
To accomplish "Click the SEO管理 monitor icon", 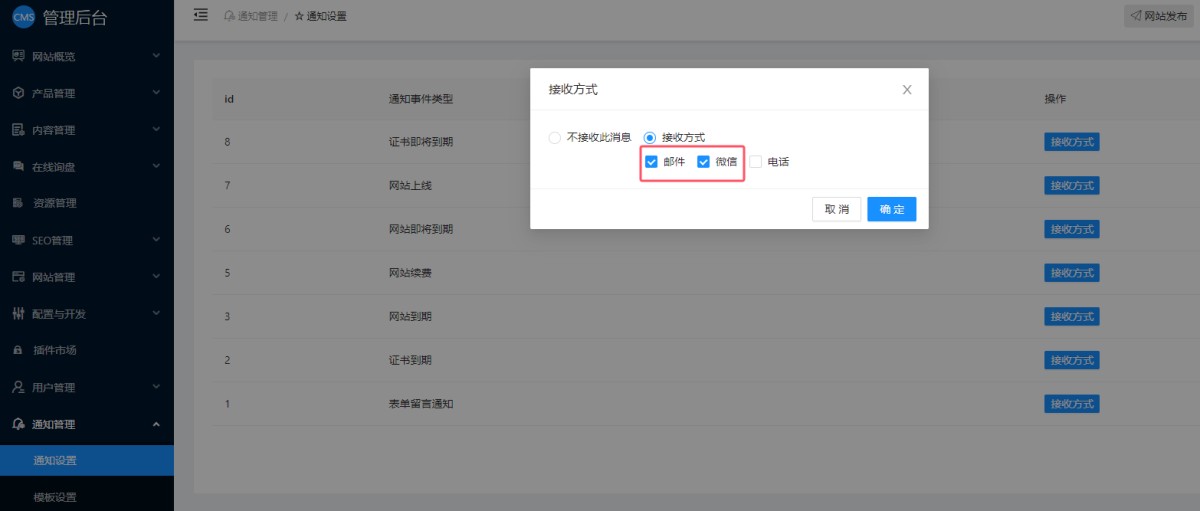I will [18, 240].
